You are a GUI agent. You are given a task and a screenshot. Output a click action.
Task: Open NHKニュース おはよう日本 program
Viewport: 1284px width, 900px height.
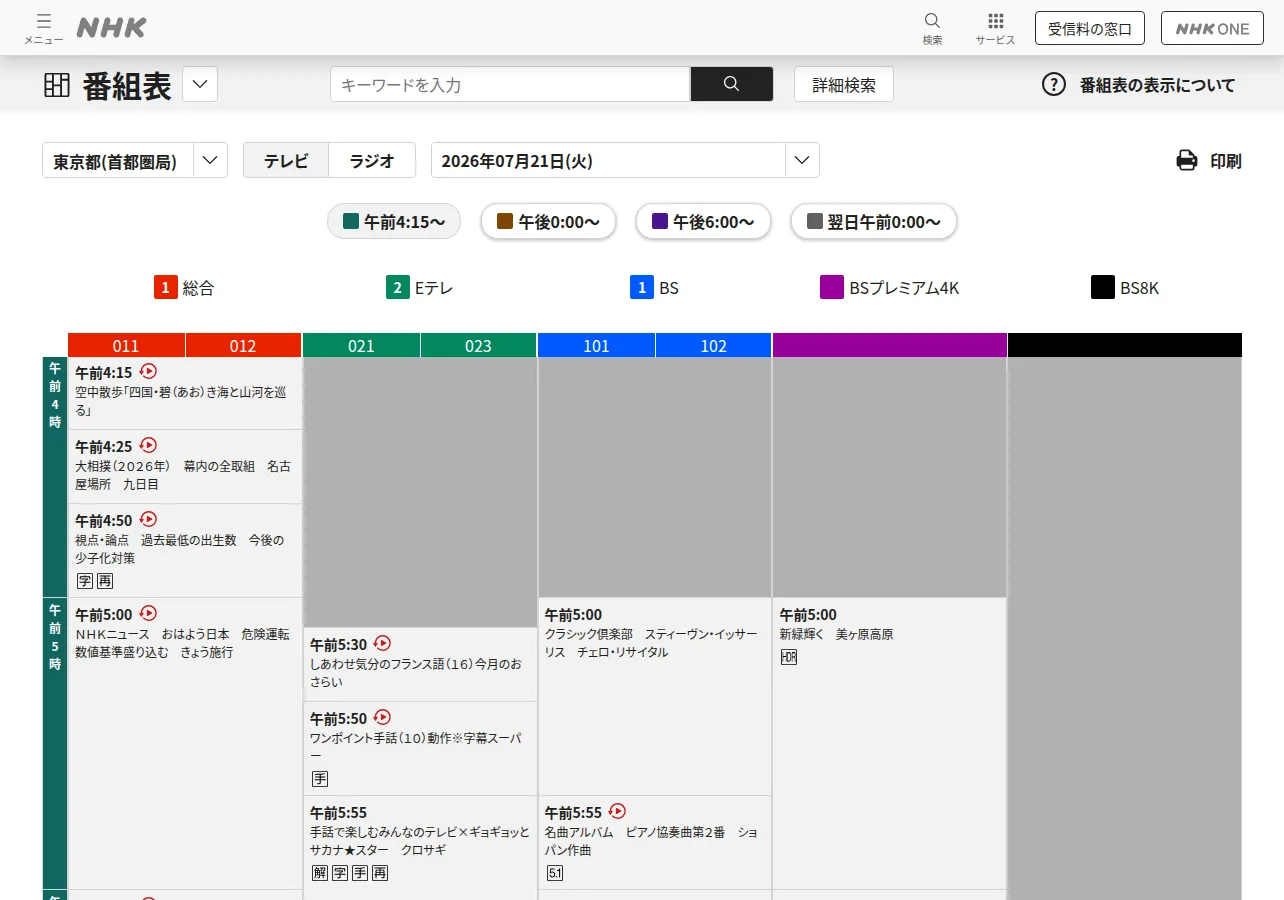(185, 743)
